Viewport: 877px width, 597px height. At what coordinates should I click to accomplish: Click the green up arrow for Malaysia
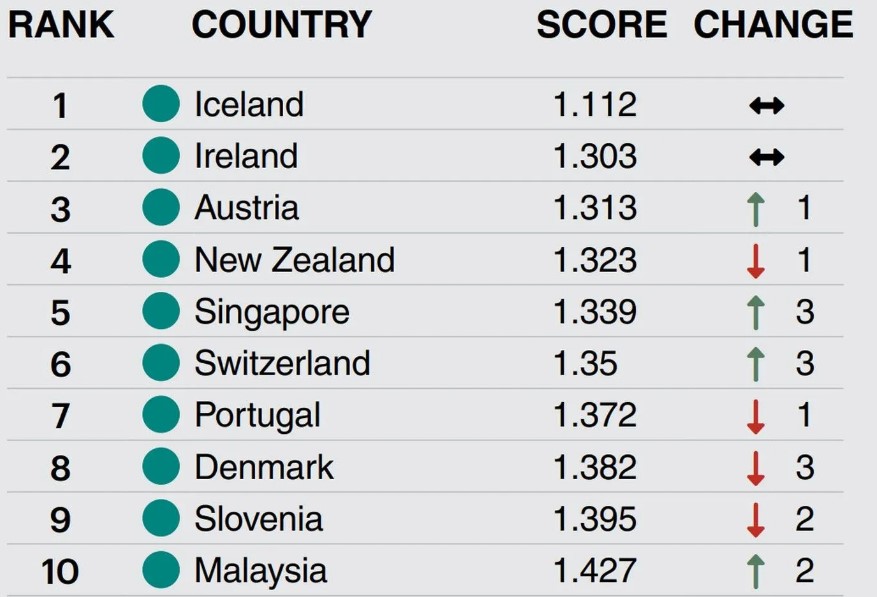[756, 572]
